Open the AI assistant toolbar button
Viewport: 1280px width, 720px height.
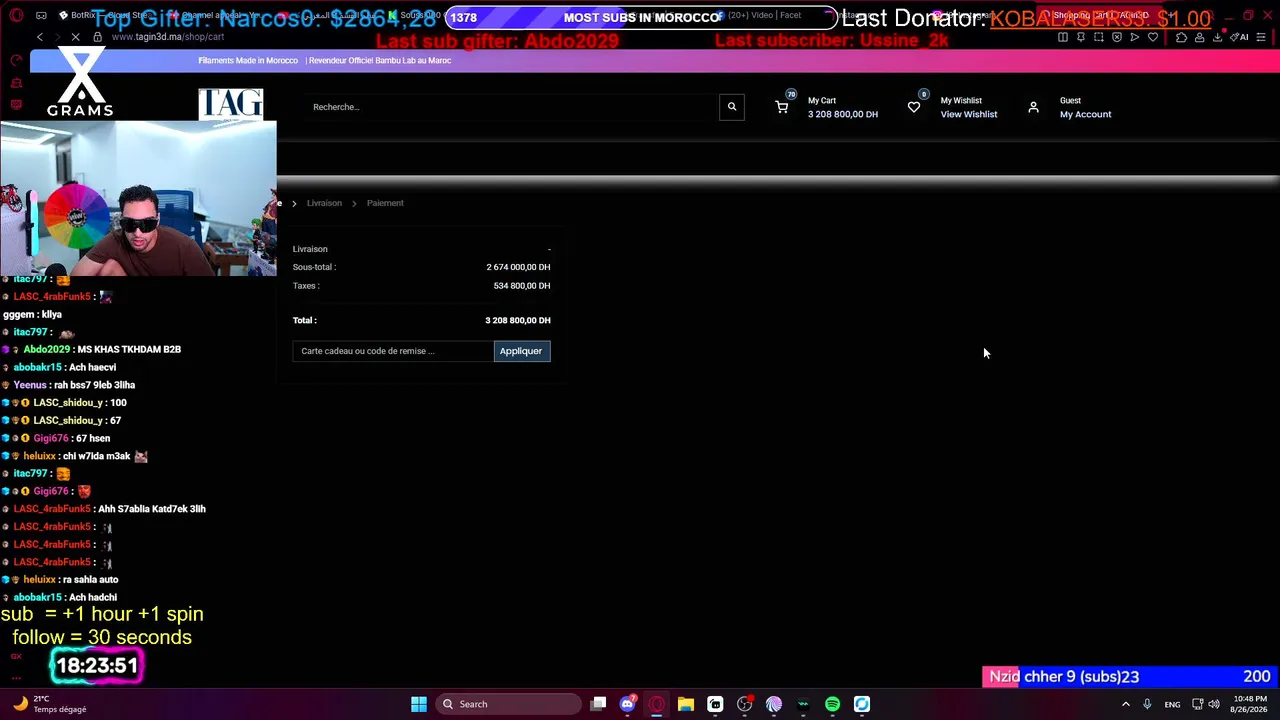(1241, 37)
